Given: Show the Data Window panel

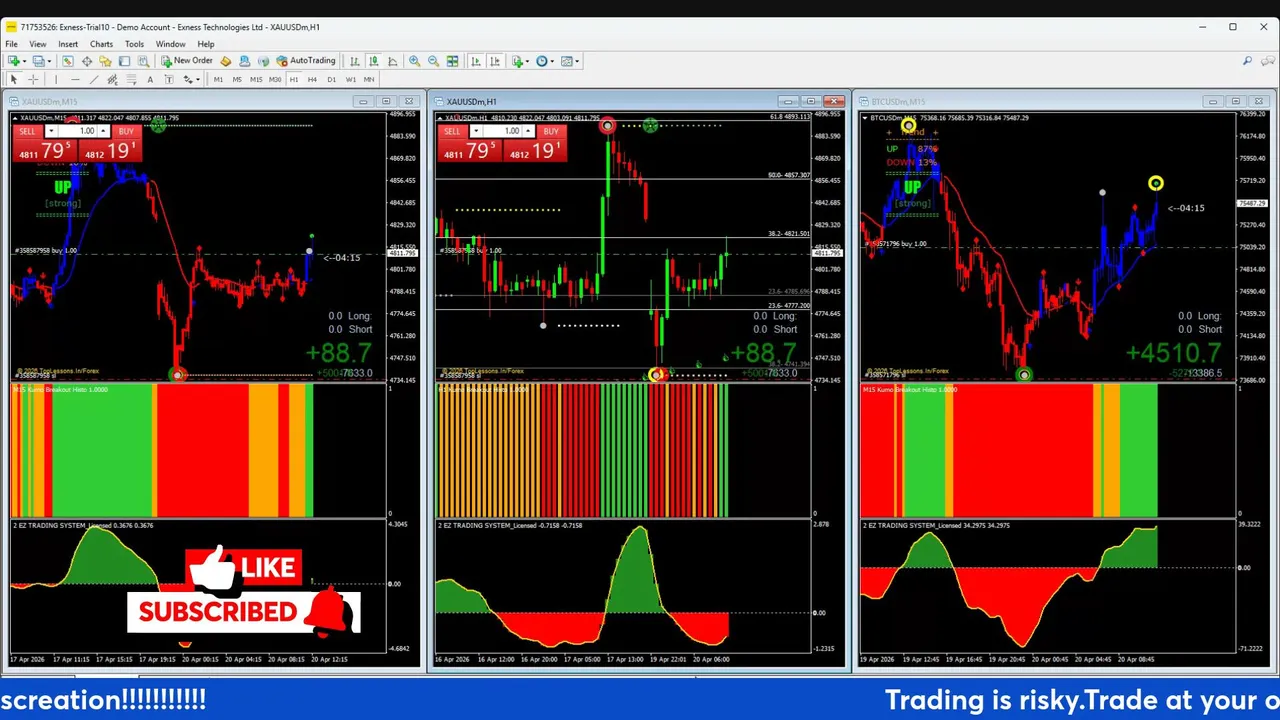Looking at the screenshot, I should [x=87, y=61].
